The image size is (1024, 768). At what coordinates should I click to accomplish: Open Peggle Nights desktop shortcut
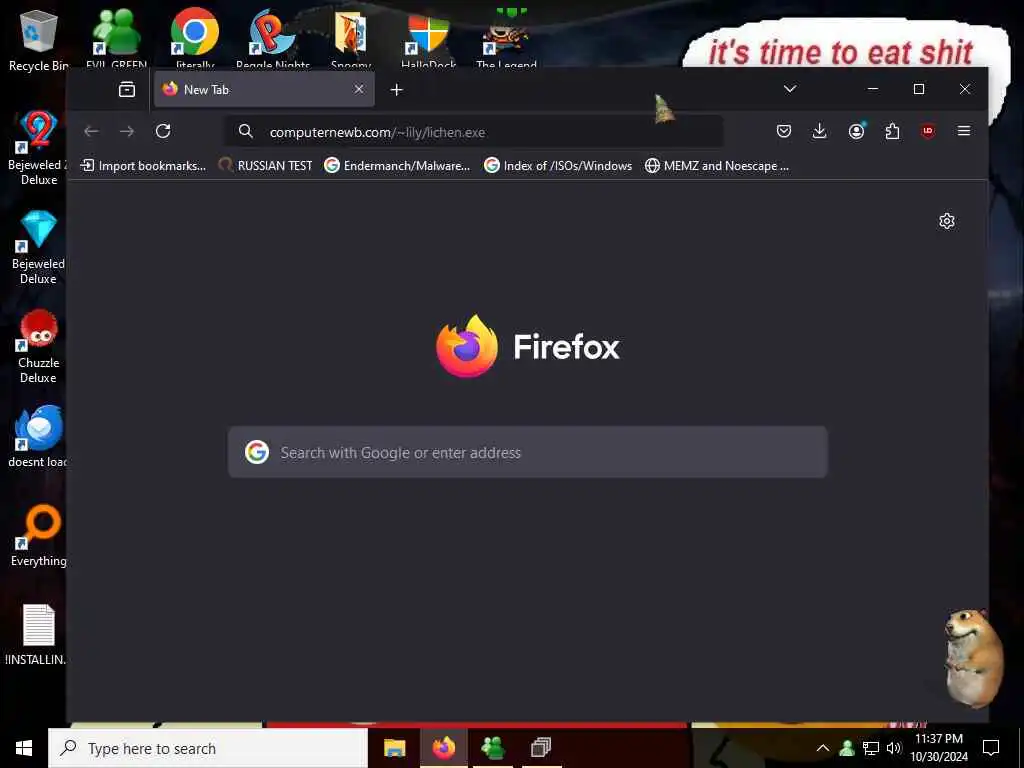tap(272, 39)
